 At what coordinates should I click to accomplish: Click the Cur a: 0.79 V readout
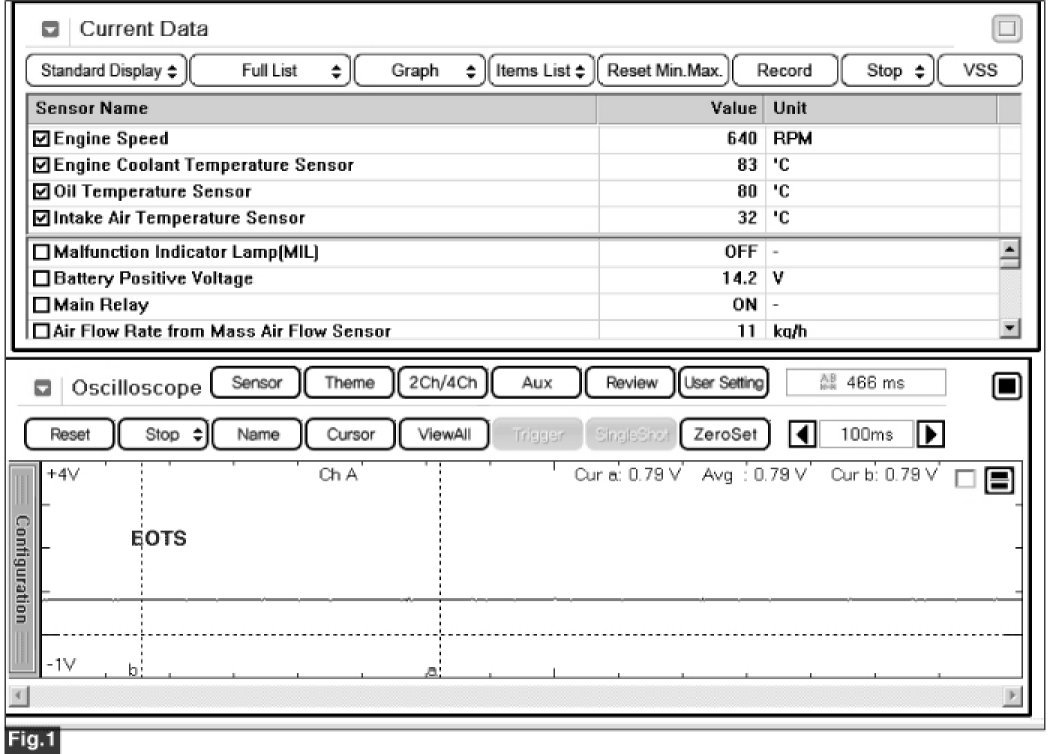[627, 475]
